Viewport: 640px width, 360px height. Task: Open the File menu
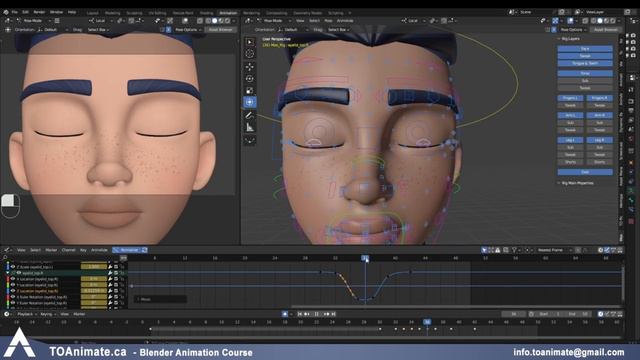(15, 12)
